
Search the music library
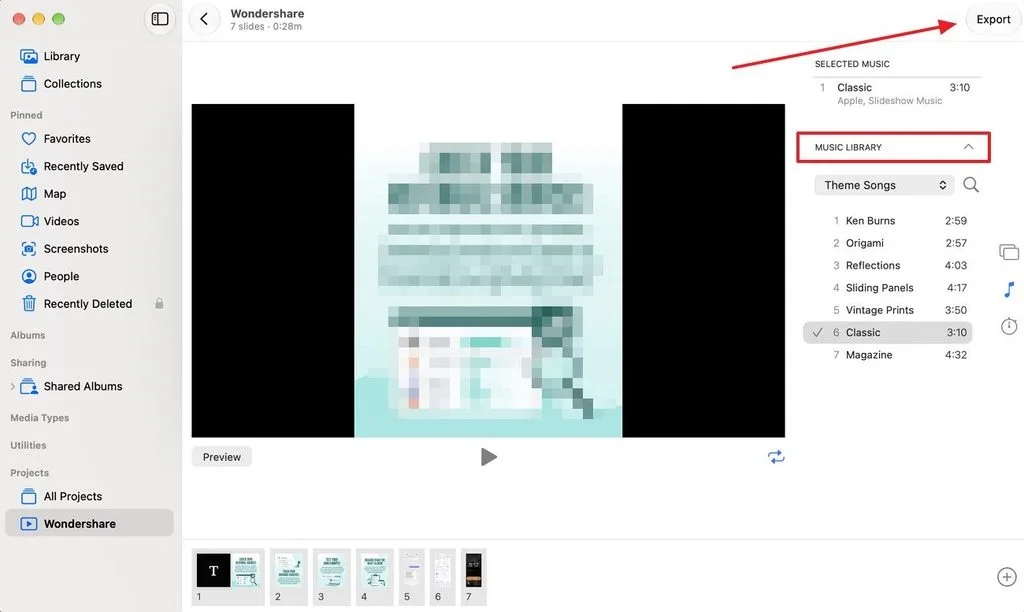coord(971,185)
